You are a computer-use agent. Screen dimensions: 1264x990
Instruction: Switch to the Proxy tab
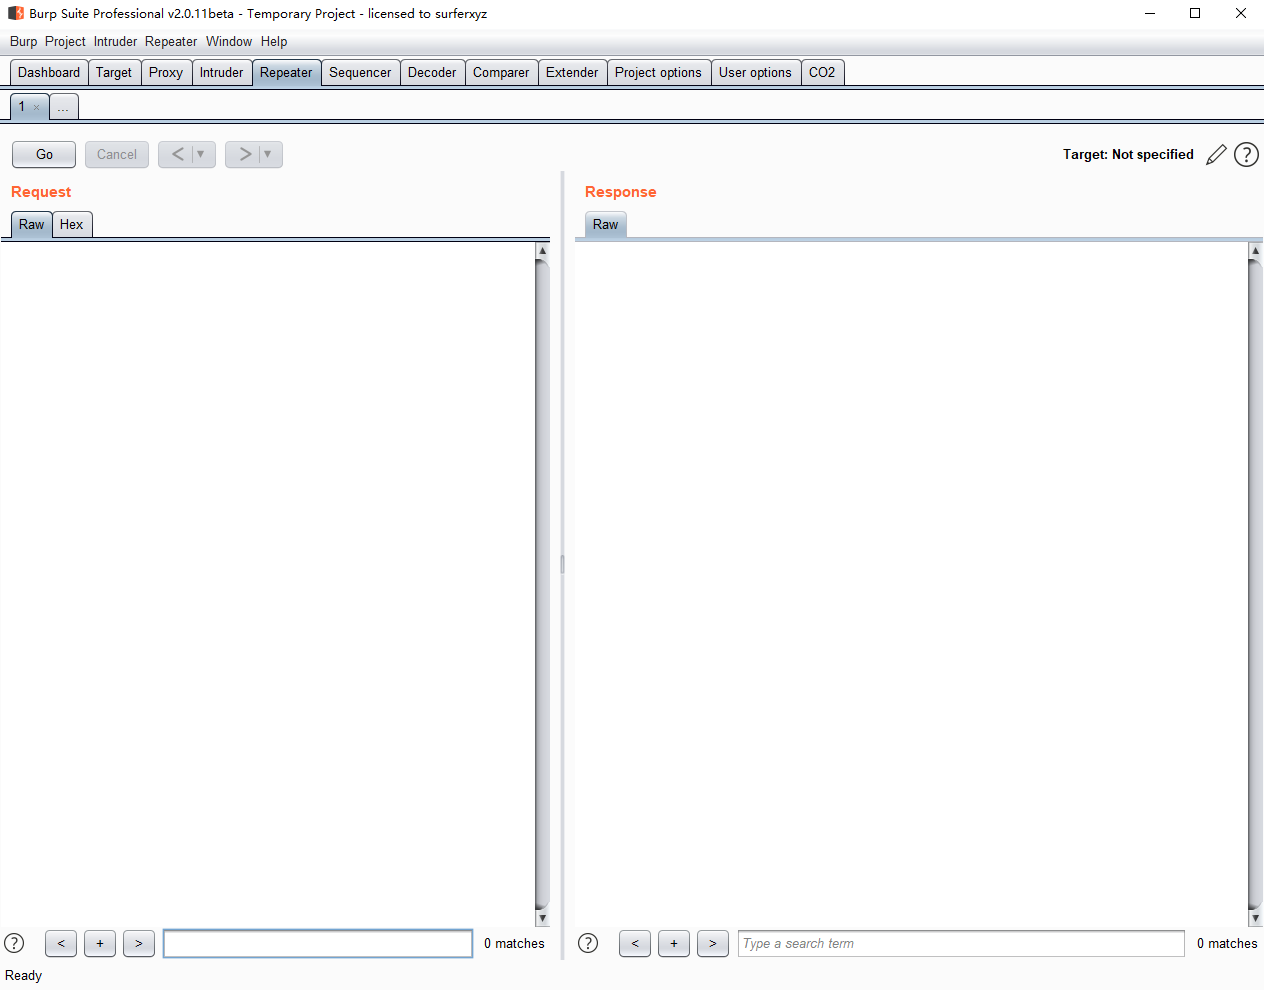[166, 72]
